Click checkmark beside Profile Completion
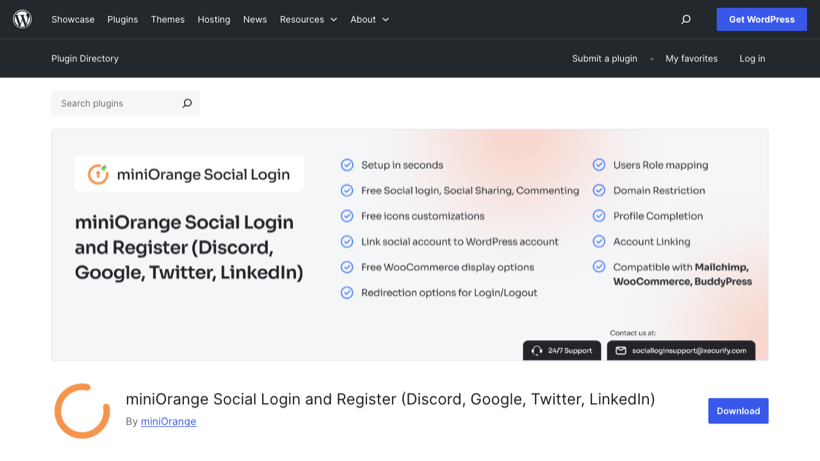This screenshot has width=820, height=461. [x=599, y=216]
